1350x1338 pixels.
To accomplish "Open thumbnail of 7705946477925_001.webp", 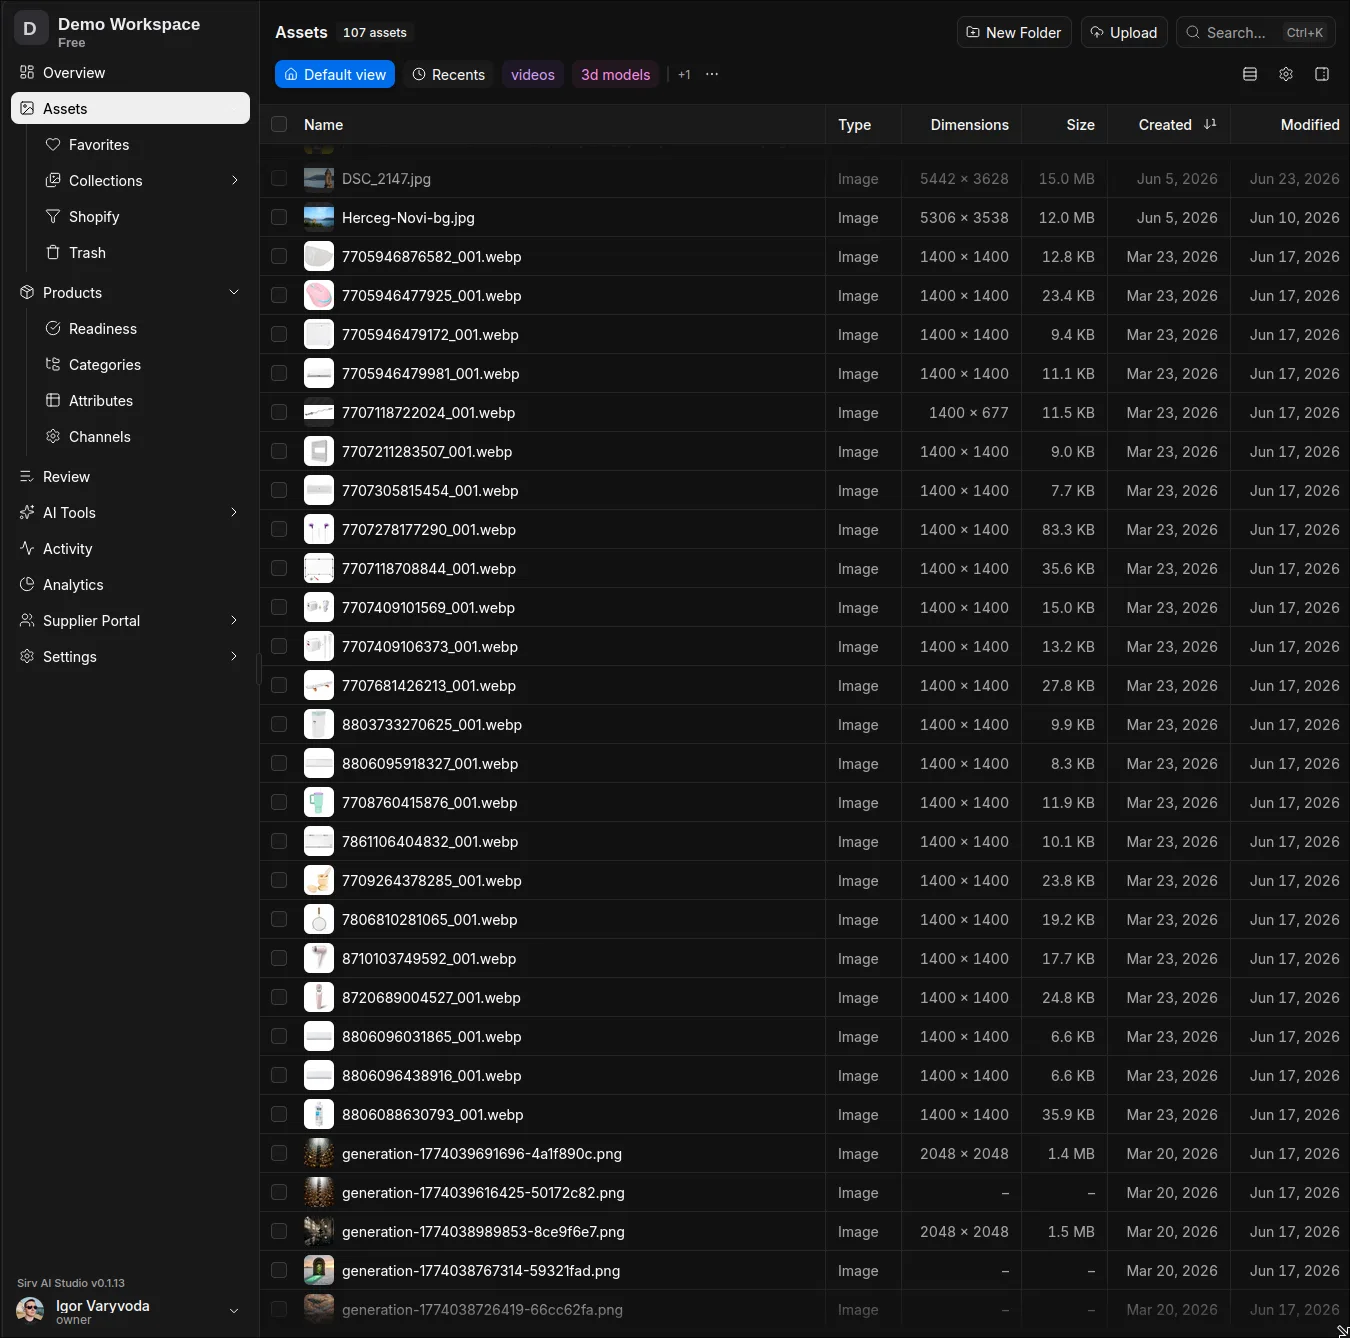I will (x=319, y=295).
